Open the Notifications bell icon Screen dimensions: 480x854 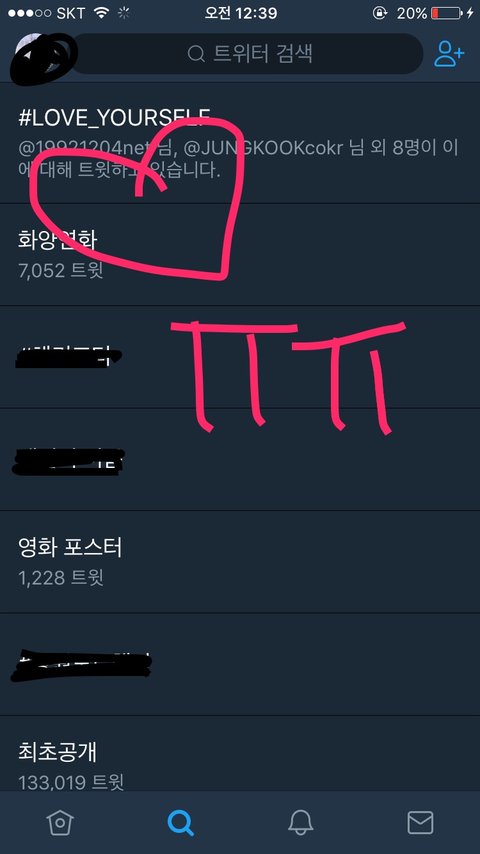[x=300, y=822]
